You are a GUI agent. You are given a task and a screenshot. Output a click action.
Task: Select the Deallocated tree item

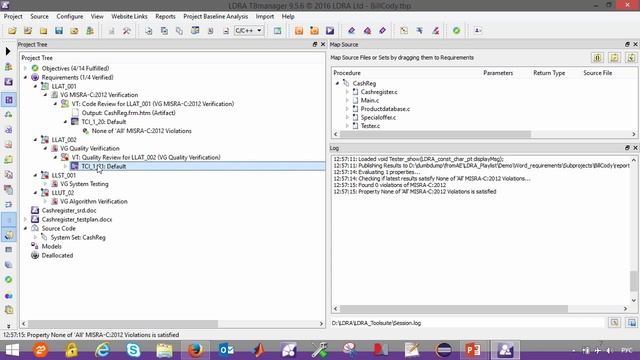(57, 256)
